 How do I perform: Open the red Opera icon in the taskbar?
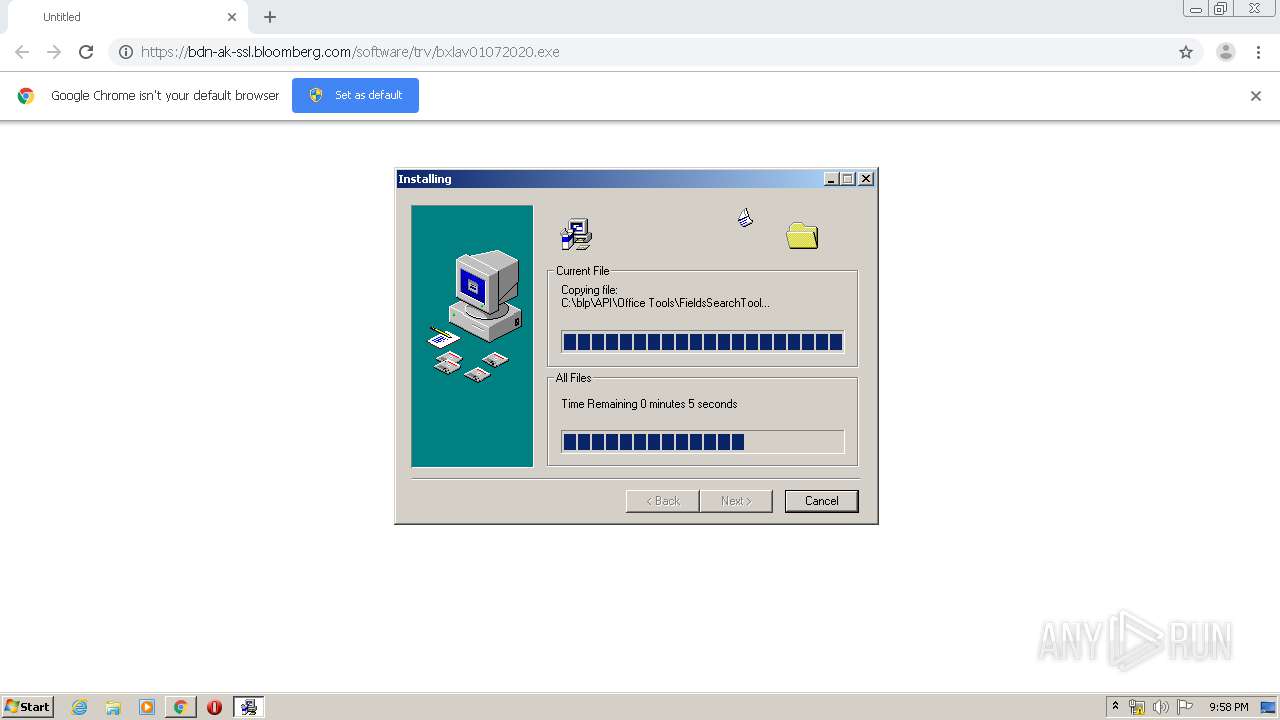click(214, 707)
